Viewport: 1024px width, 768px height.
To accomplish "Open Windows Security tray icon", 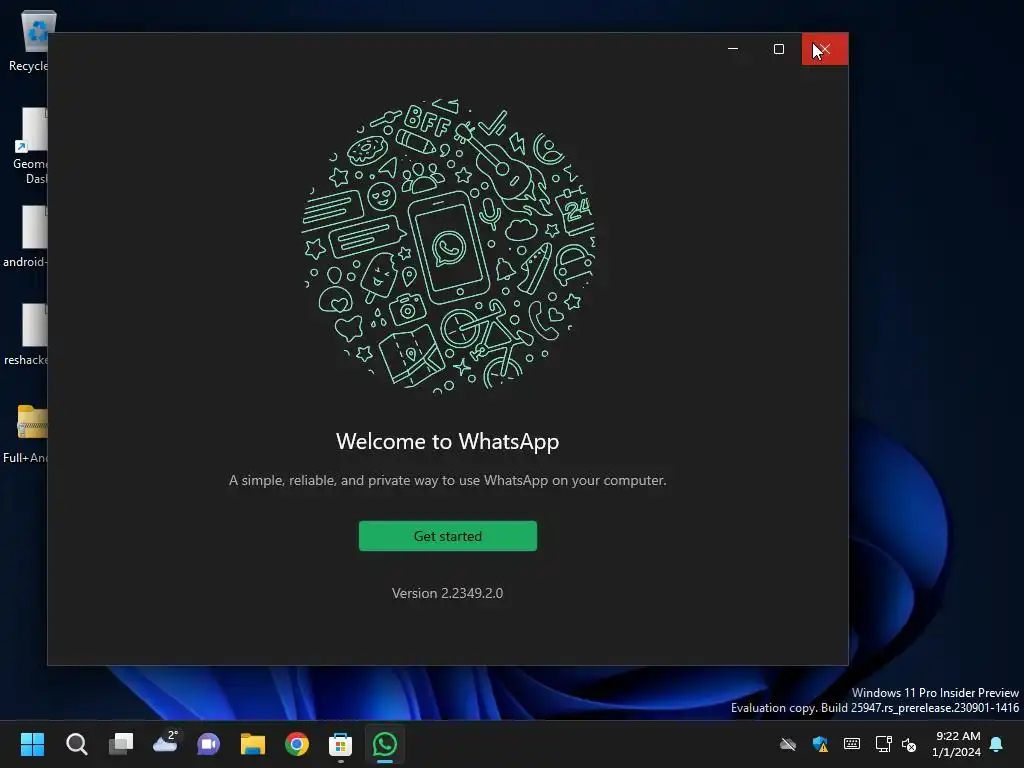I will (x=820, y=744).
